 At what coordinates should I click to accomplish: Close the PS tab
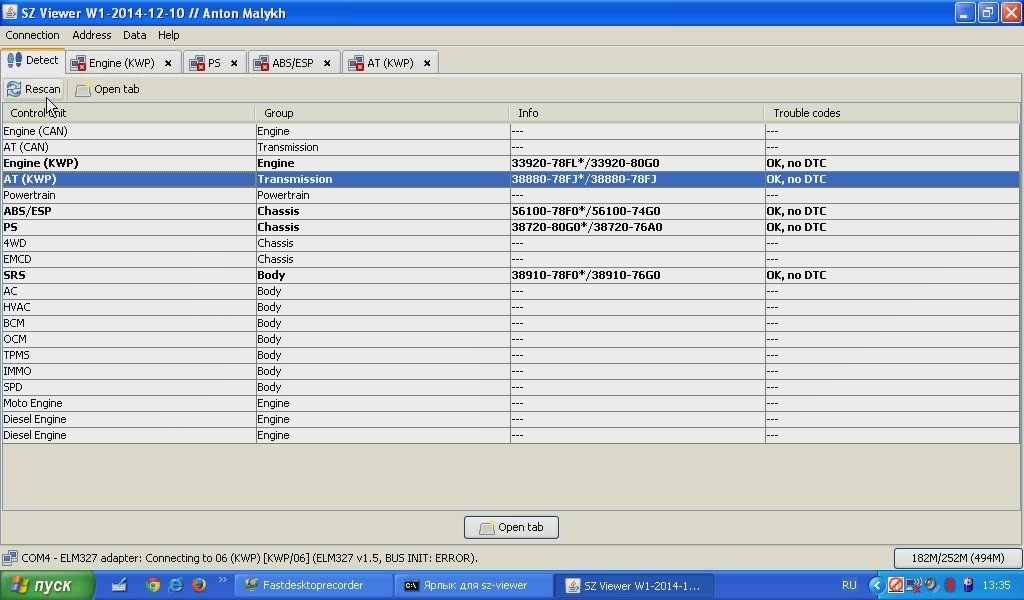[234, 63]
